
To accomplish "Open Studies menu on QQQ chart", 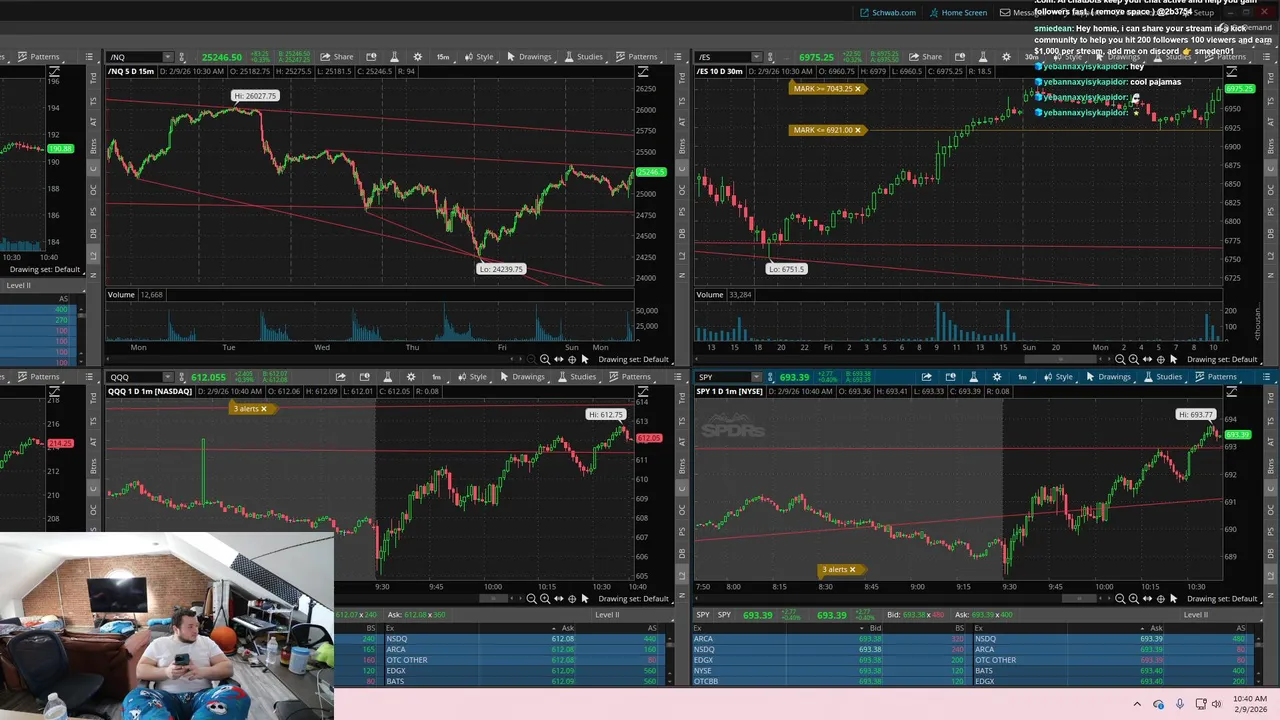I will (577, 377).
